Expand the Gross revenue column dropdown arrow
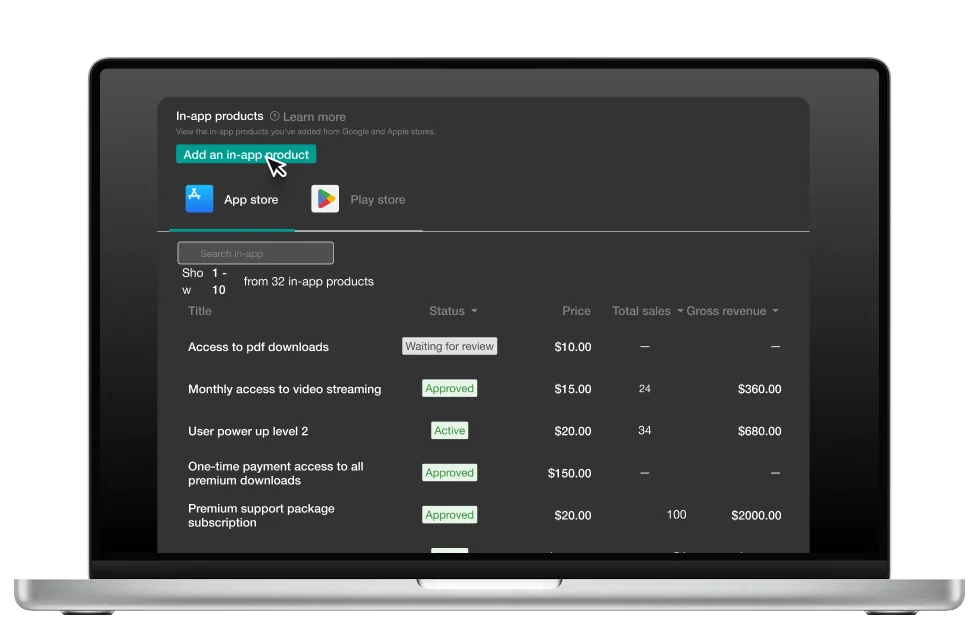The image size is (979, 623). pyautogui.click(x=775, y=311)
